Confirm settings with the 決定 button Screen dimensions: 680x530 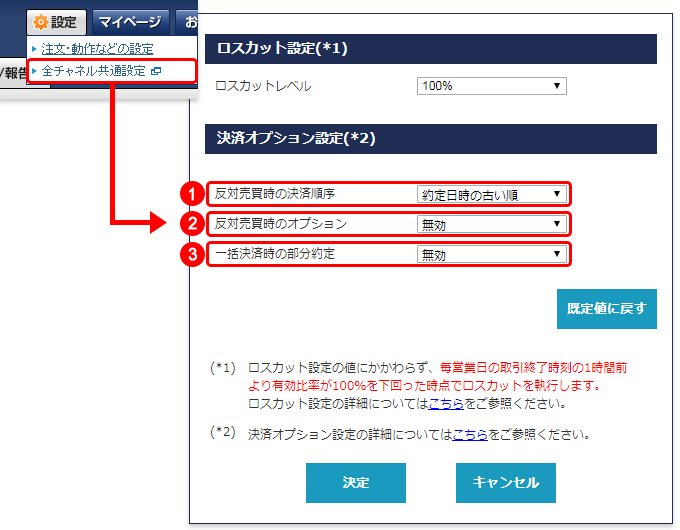pyautogui.click(x=355, y=482)
